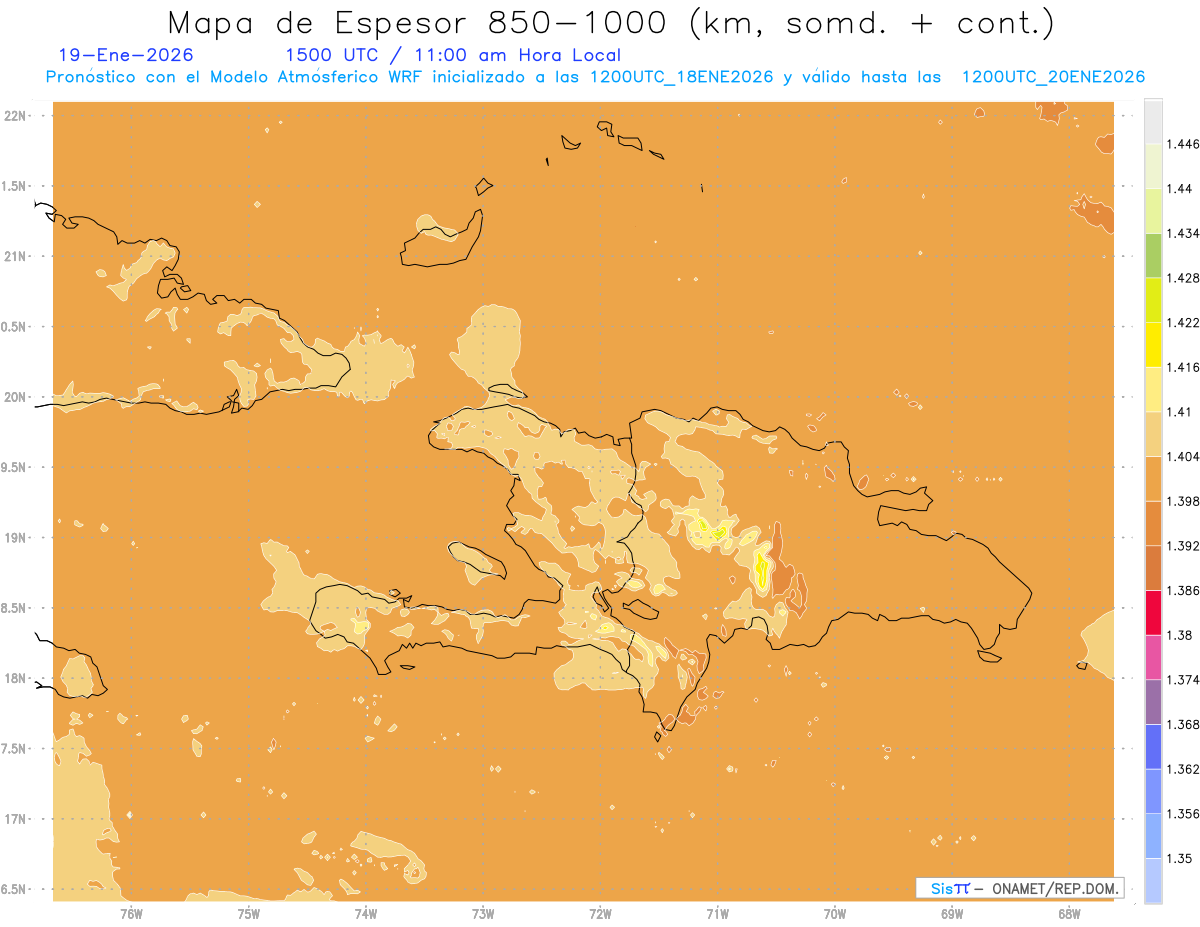Select the 73W longitude label

coord(483,914)
